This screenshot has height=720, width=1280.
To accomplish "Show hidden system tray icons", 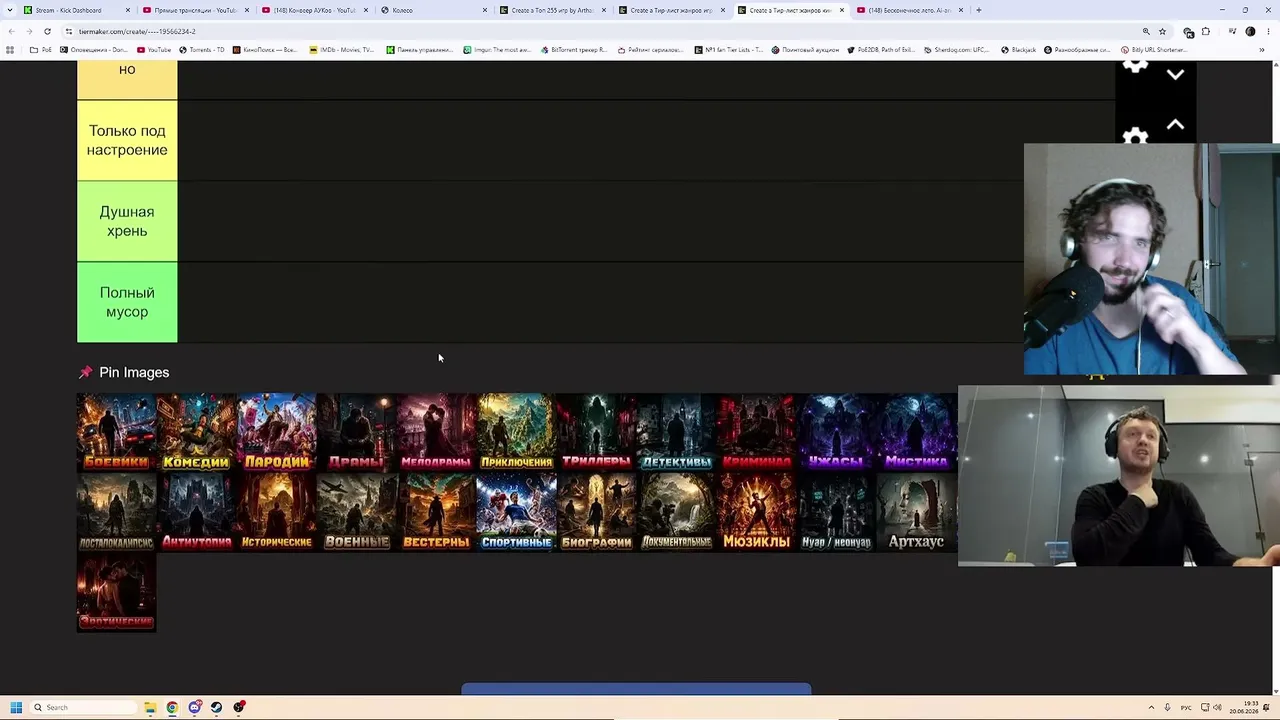I will [x=1151, y=707].
